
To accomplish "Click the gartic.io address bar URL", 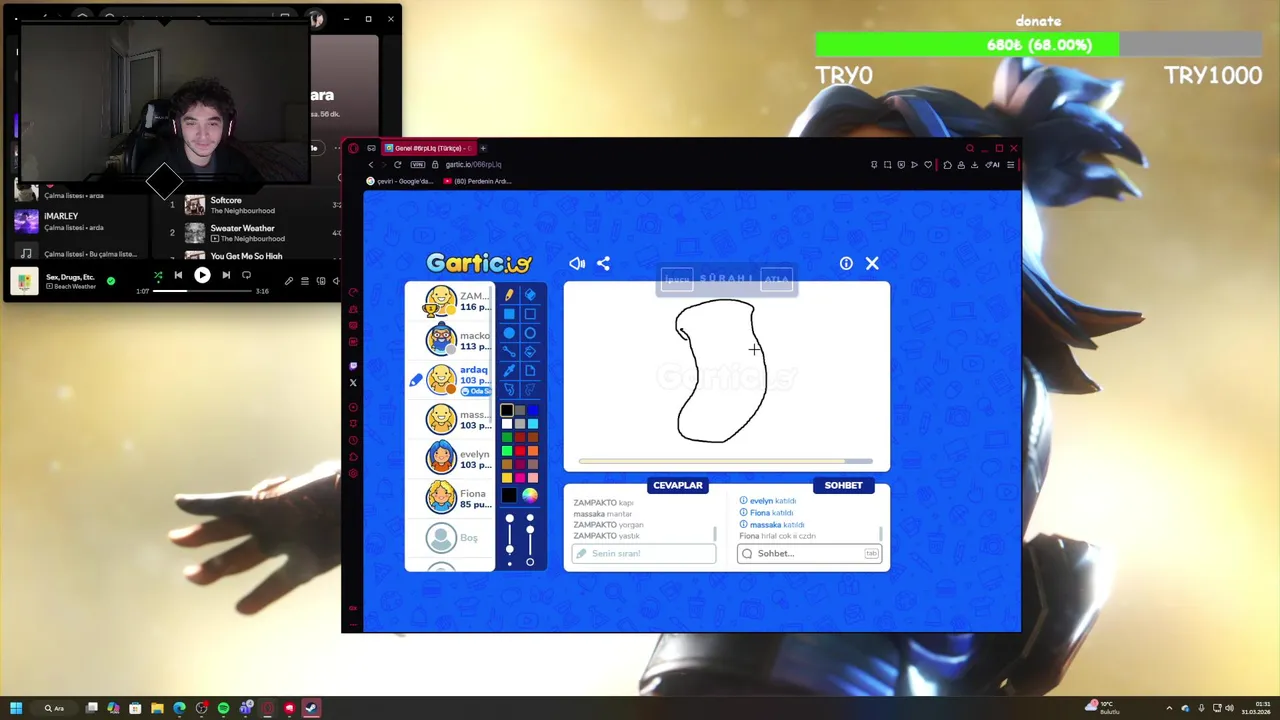I will 473,164.
